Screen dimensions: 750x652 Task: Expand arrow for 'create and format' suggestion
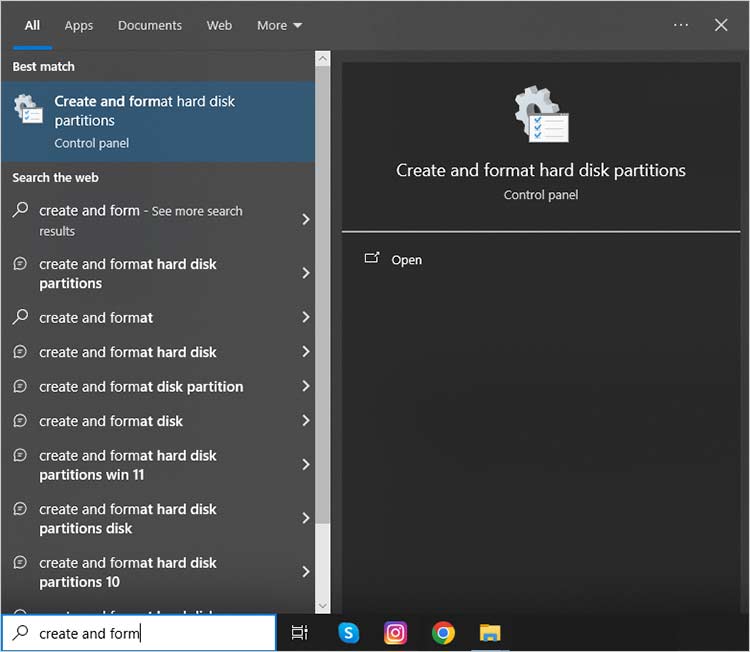coord(305,318)
